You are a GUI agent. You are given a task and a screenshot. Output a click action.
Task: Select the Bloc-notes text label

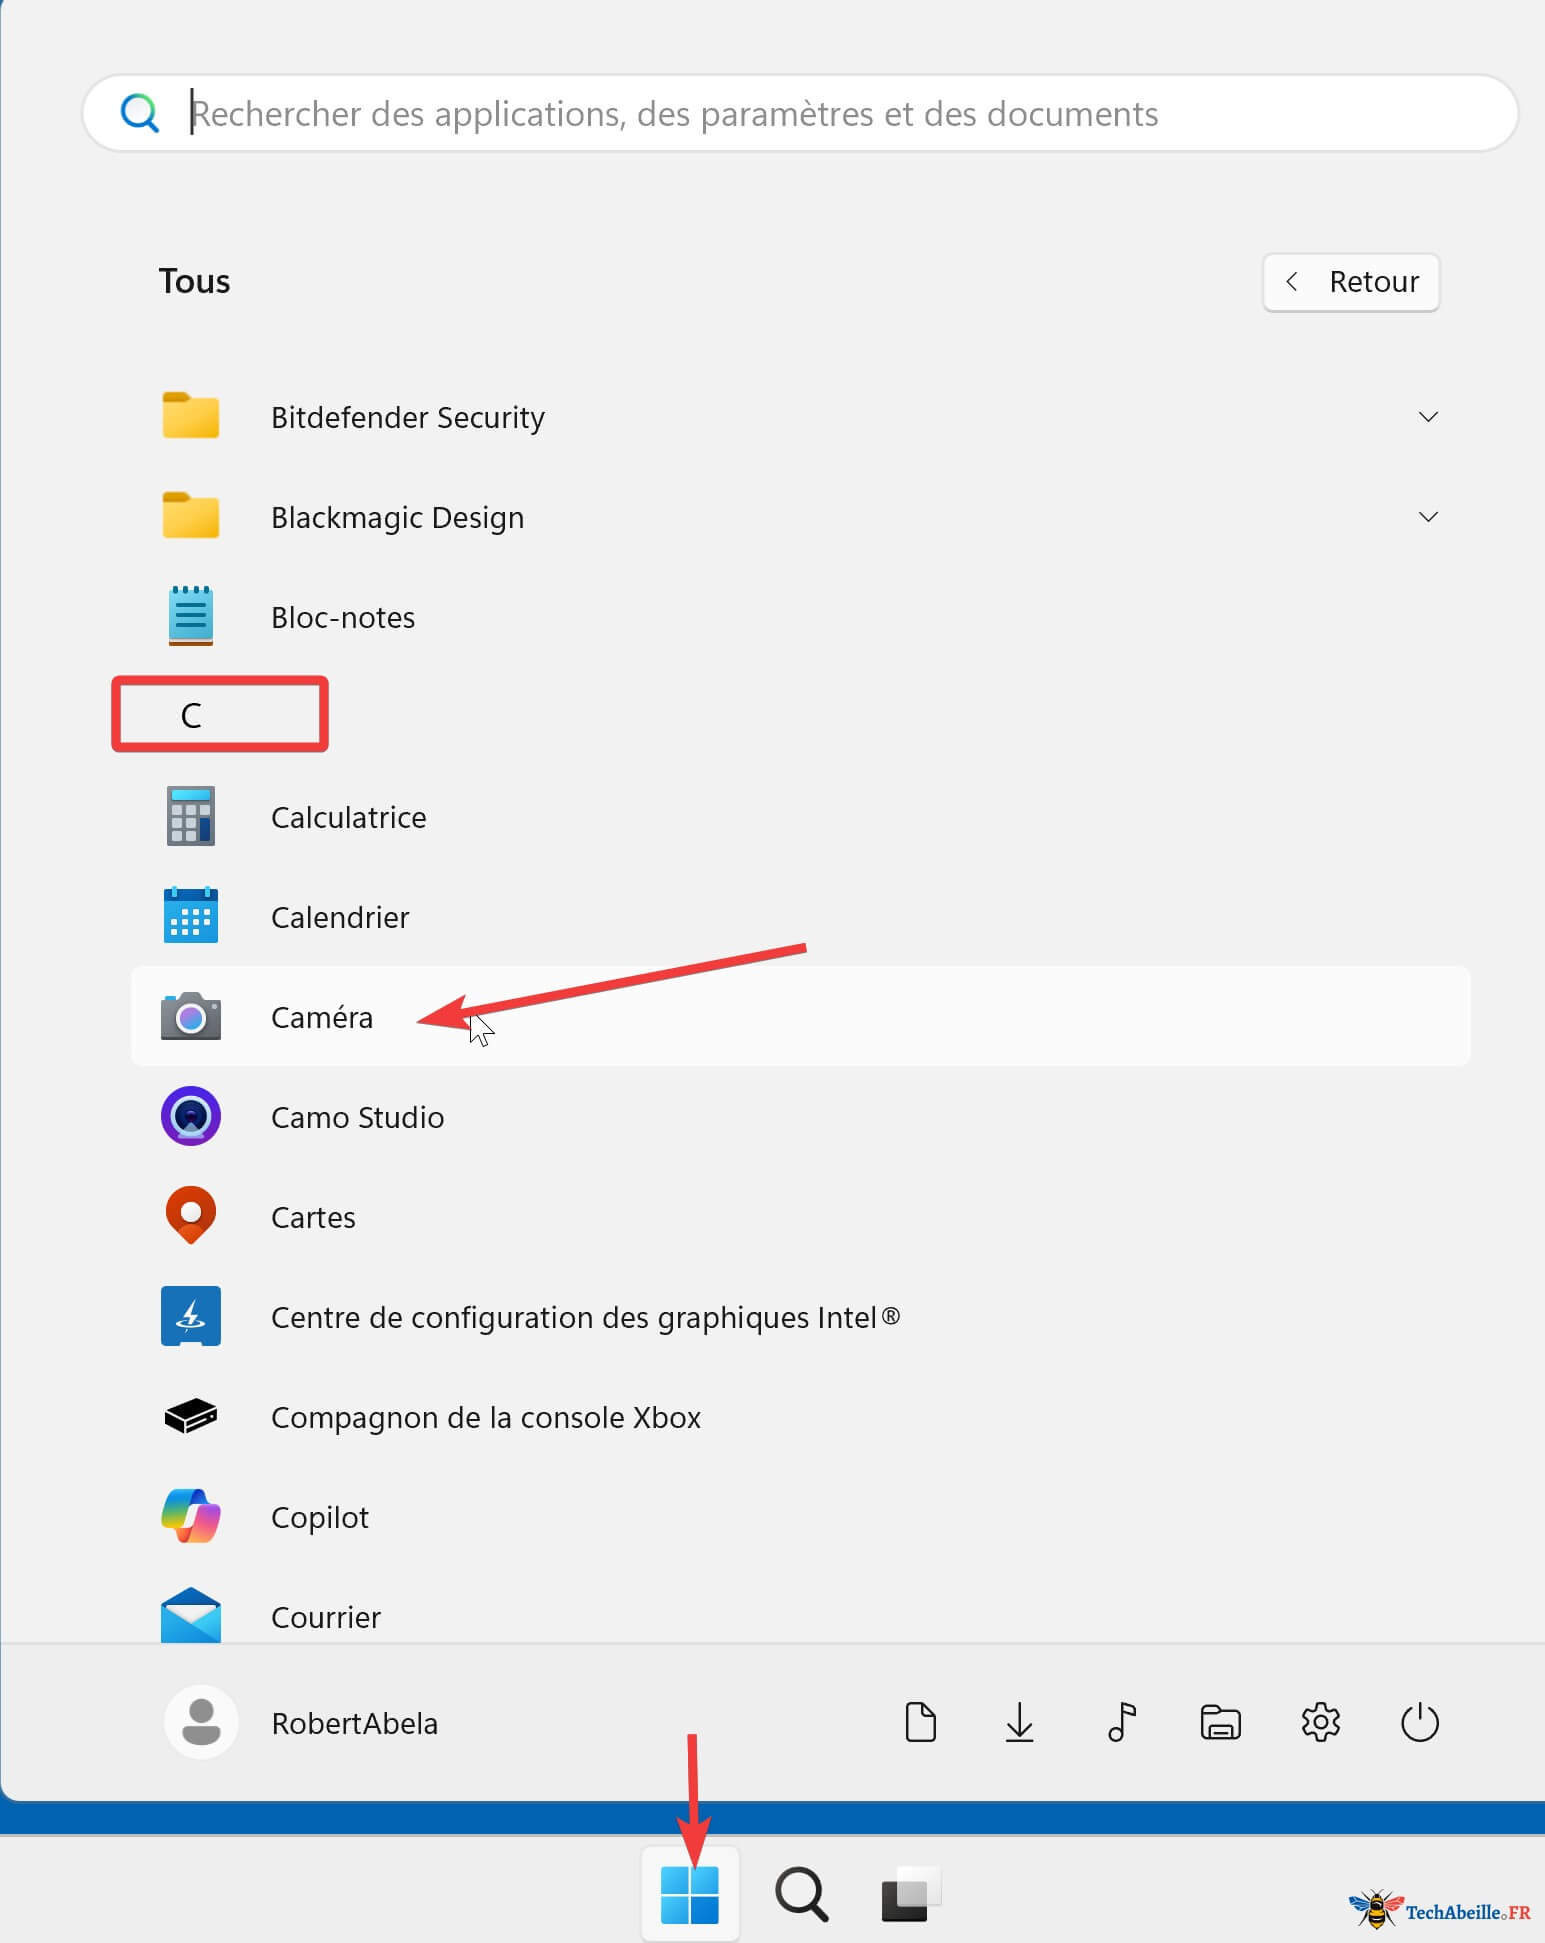[x=343, y=617]
